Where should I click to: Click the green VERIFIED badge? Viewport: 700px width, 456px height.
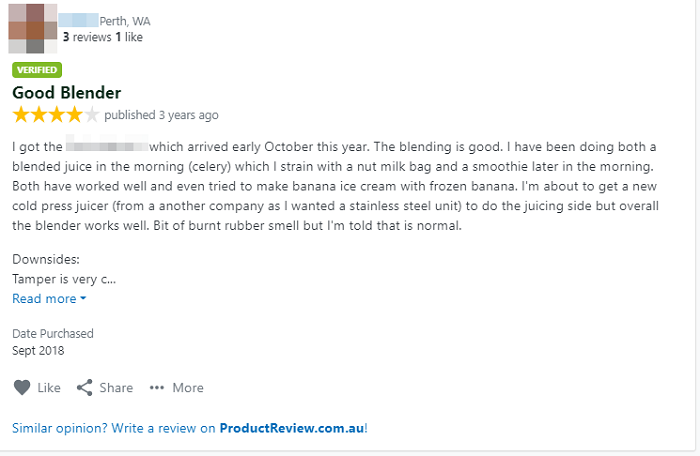pos(37,70)
